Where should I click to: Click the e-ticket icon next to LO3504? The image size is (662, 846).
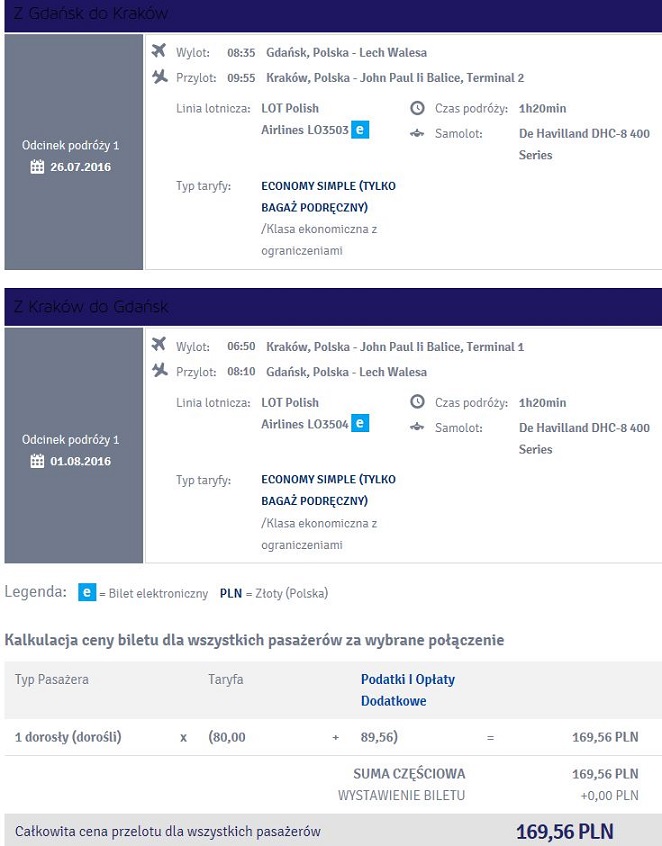(x=360, y=423)
